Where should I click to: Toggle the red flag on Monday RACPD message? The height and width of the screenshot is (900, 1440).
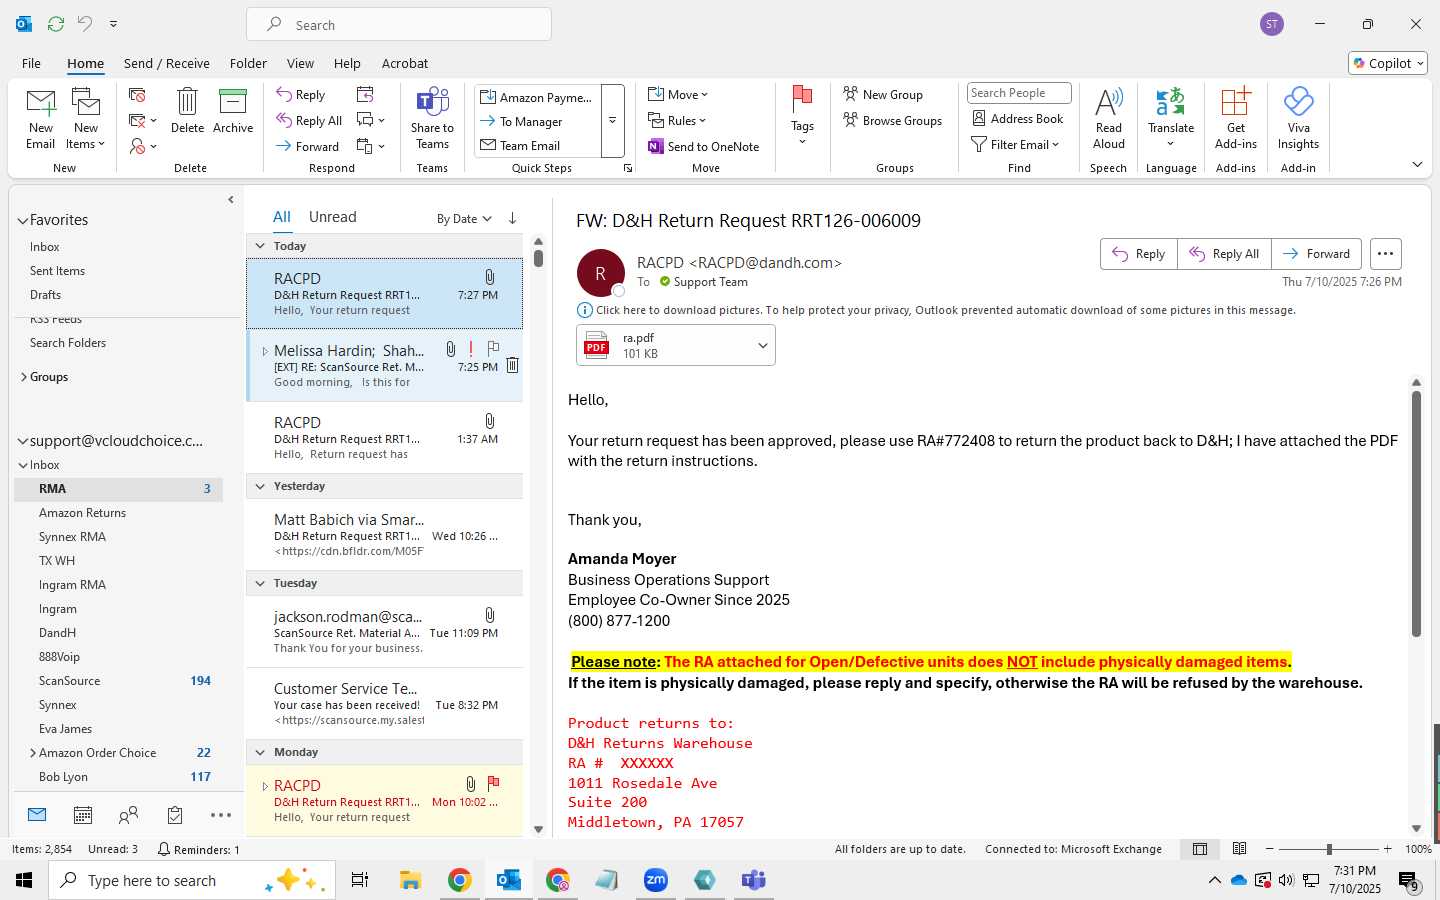pyautogui.click(x=493, y=783)
